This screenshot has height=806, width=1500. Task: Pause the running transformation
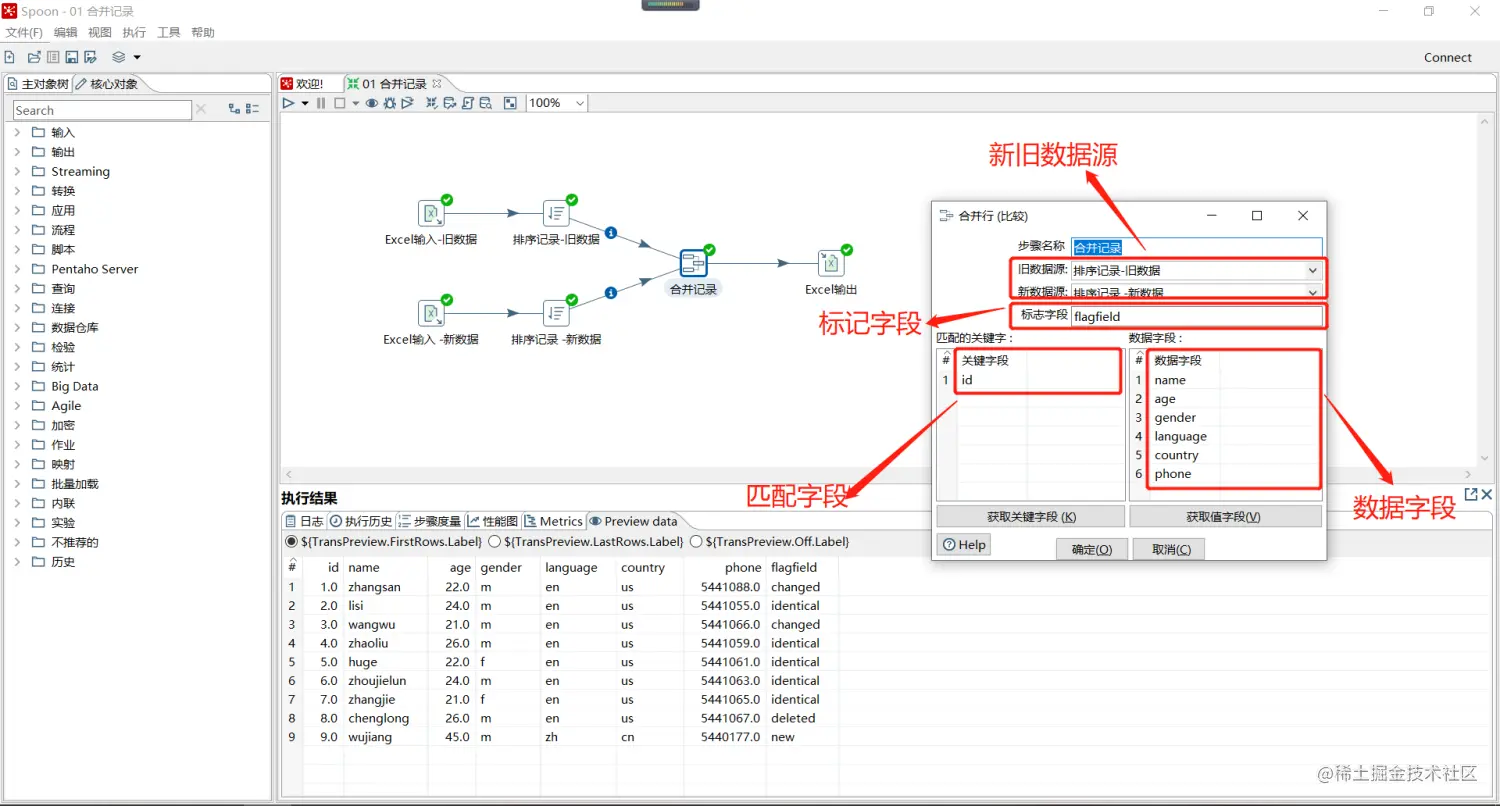(x=321, y=103)
